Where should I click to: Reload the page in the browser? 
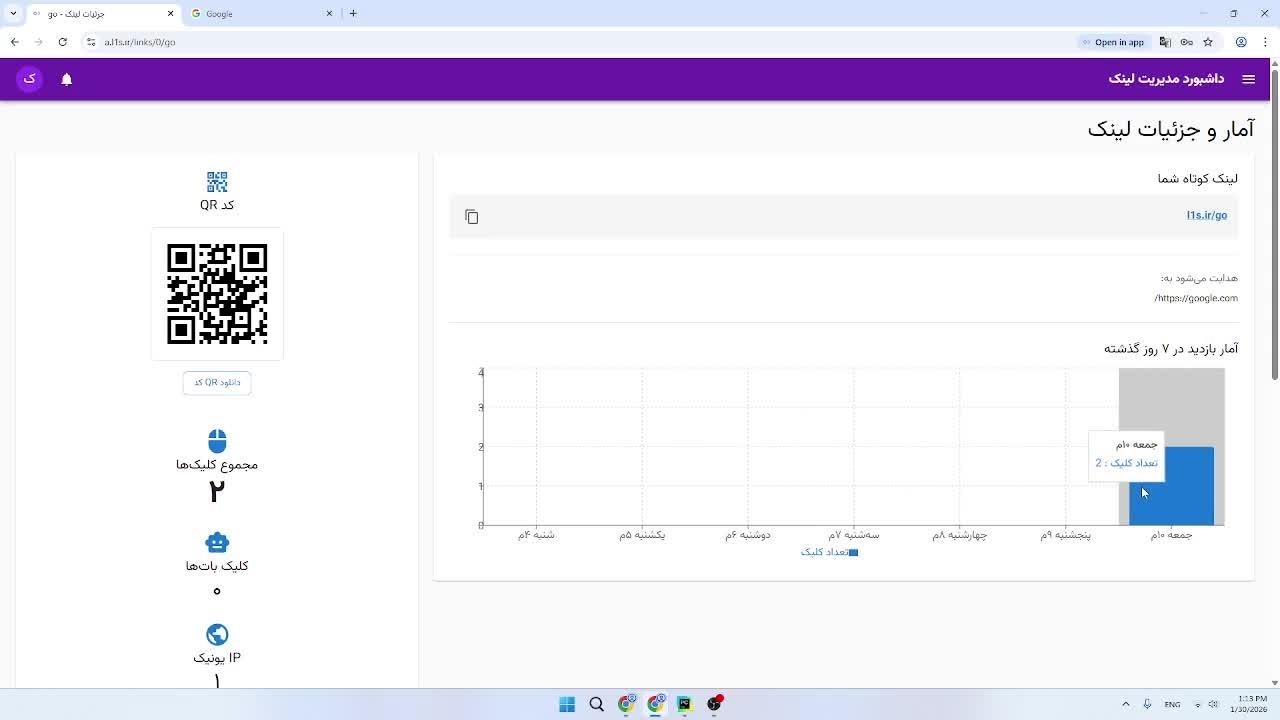pyautogui.click(x=62, y=42)
